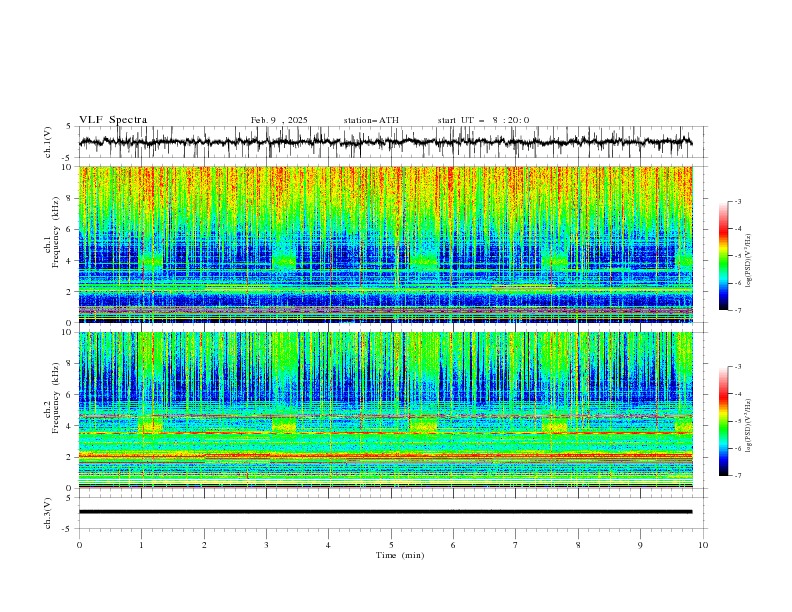The height and width of the screenshot is (612, 792).
Task: Click inside the ch.1 frequency spectrogram panel
Action: (386, 244)
